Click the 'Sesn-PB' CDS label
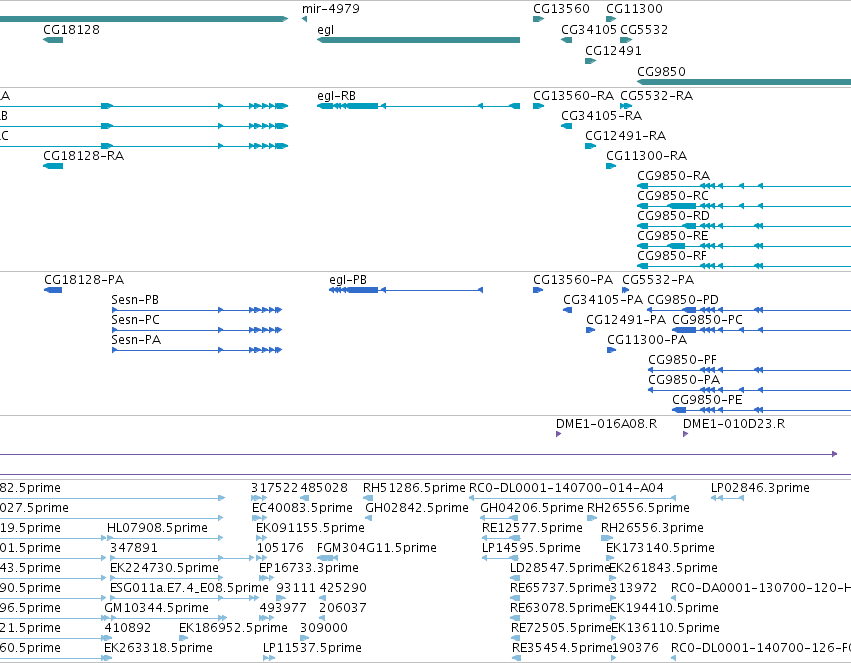 coord(135,301)
